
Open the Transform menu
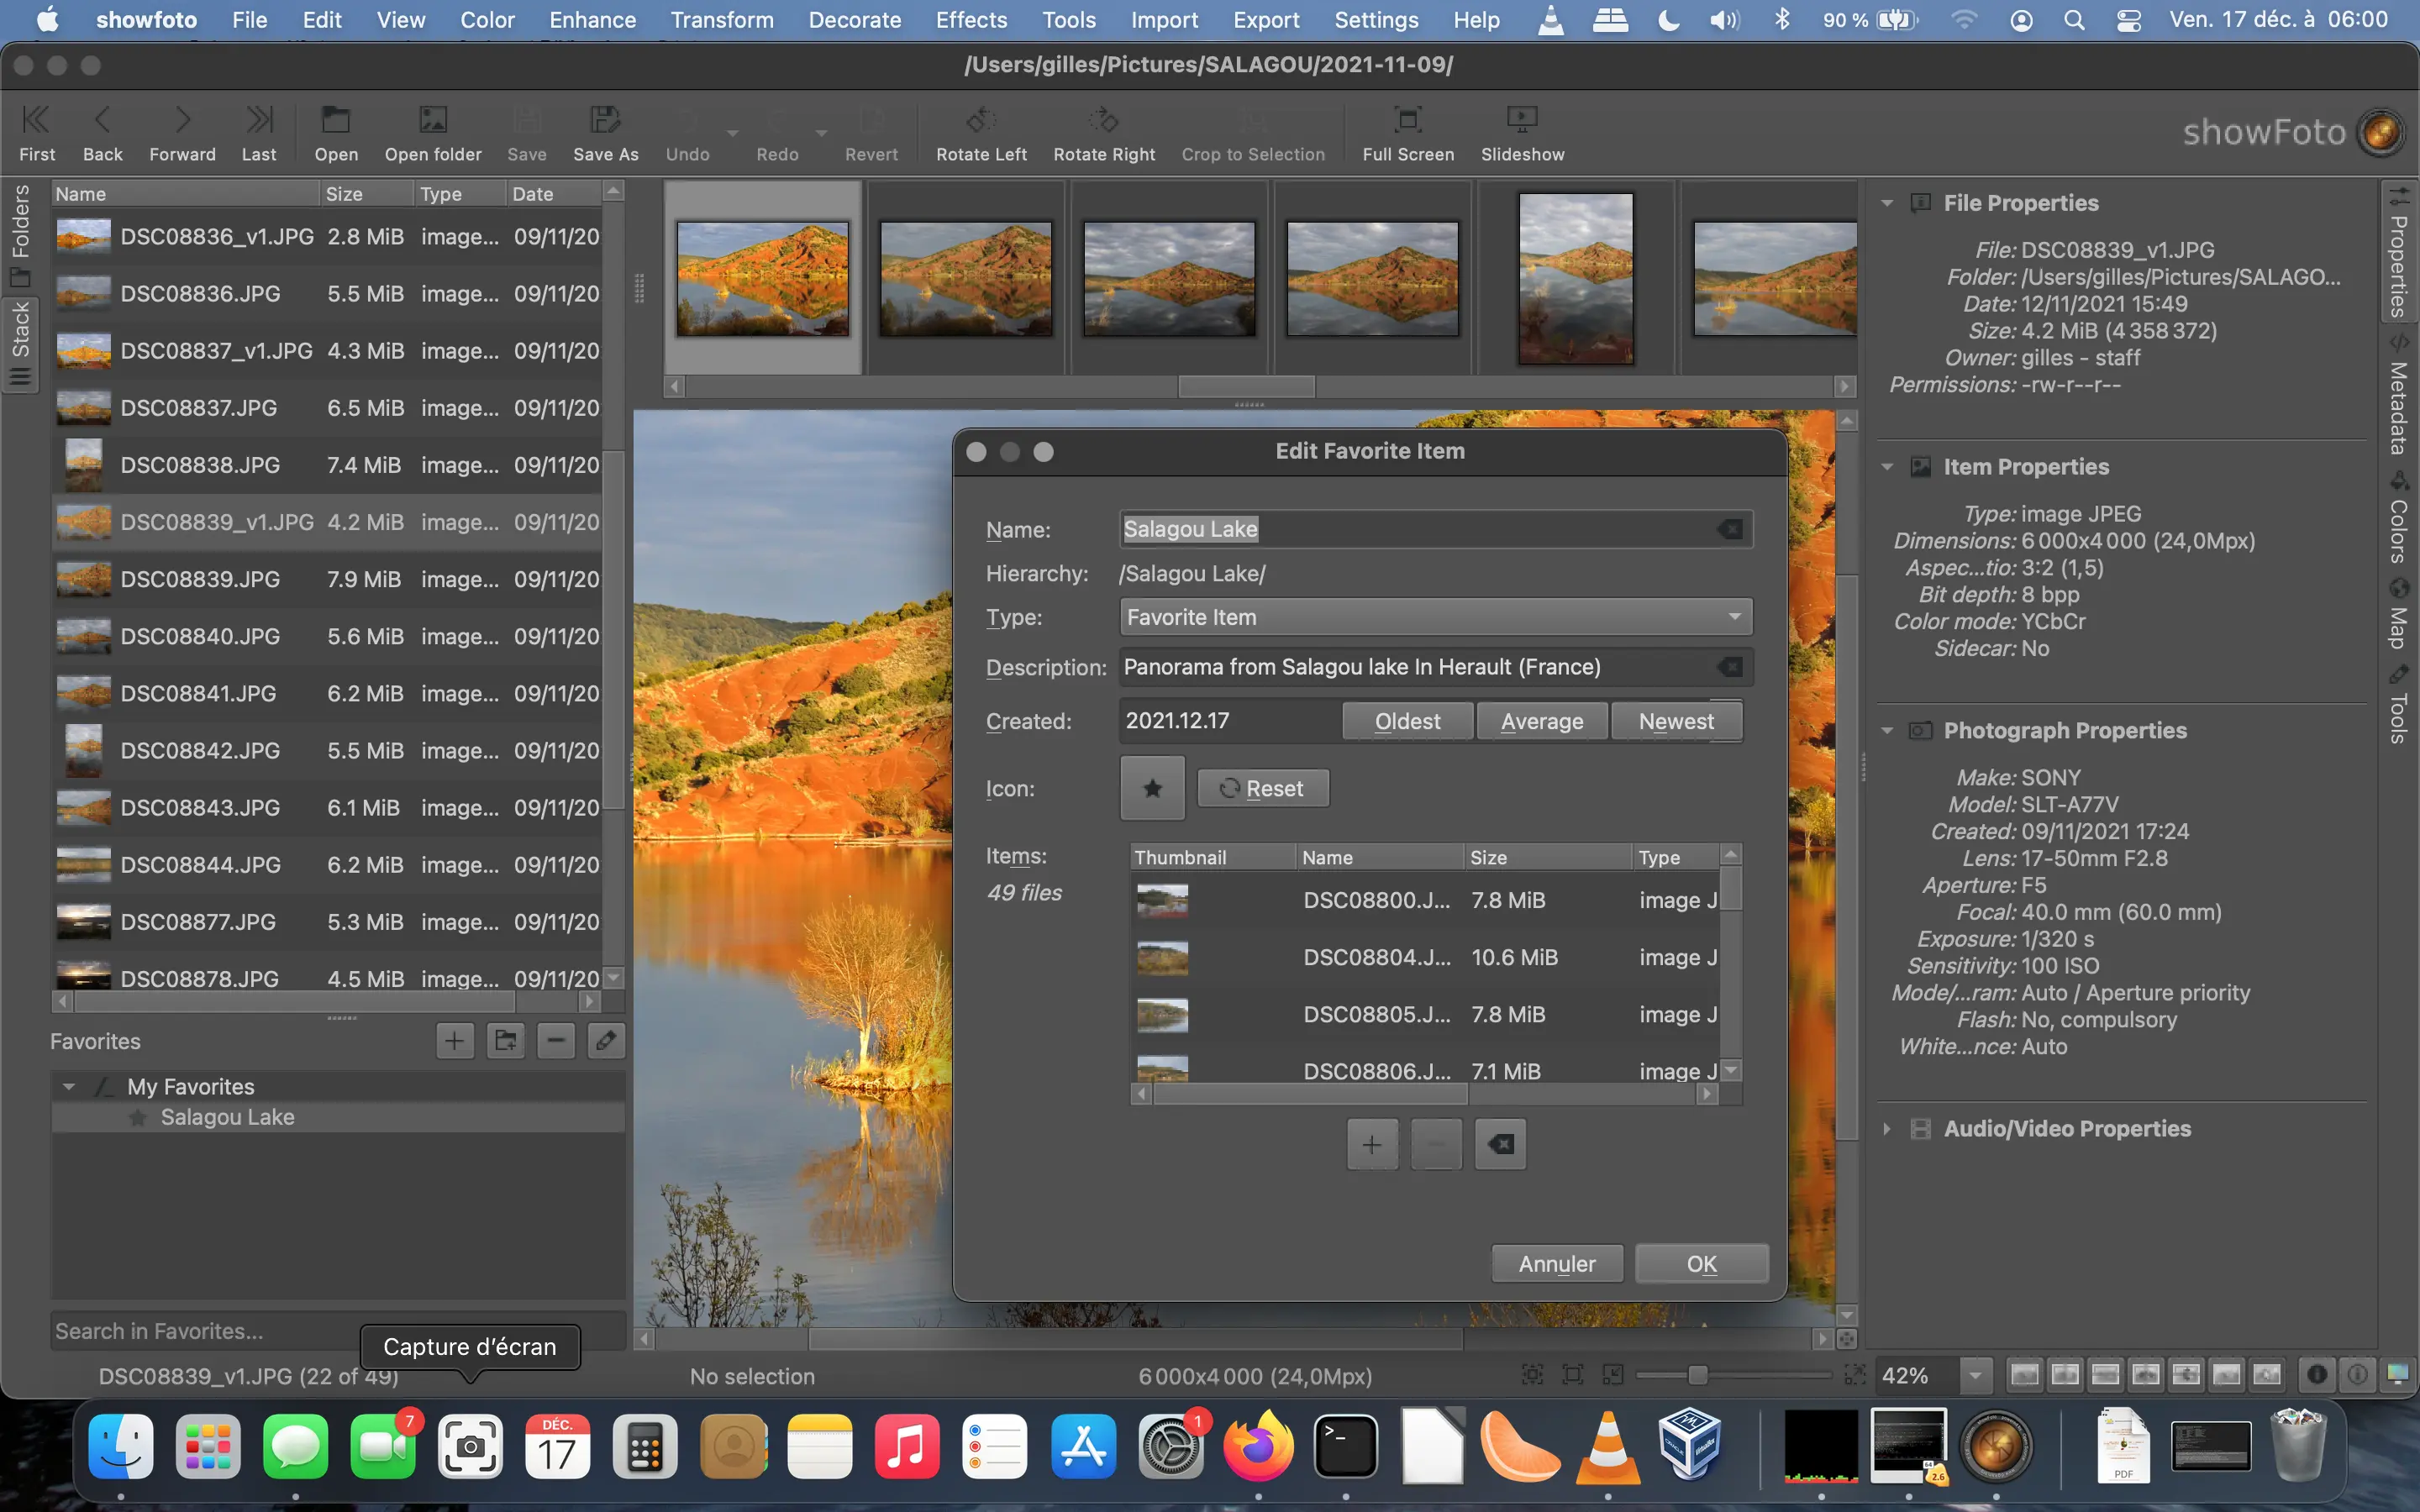click(x=722, y=19)
